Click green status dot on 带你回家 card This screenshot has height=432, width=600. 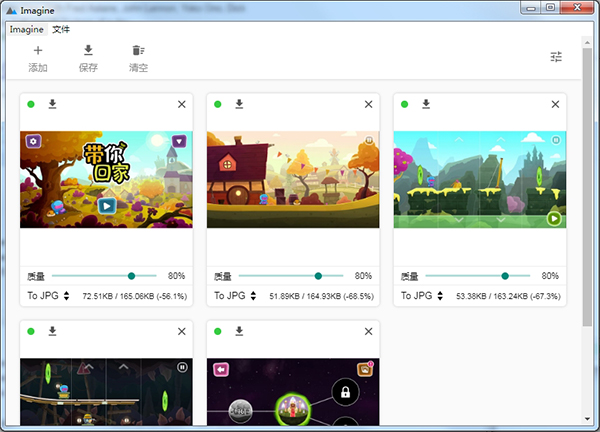31,104
